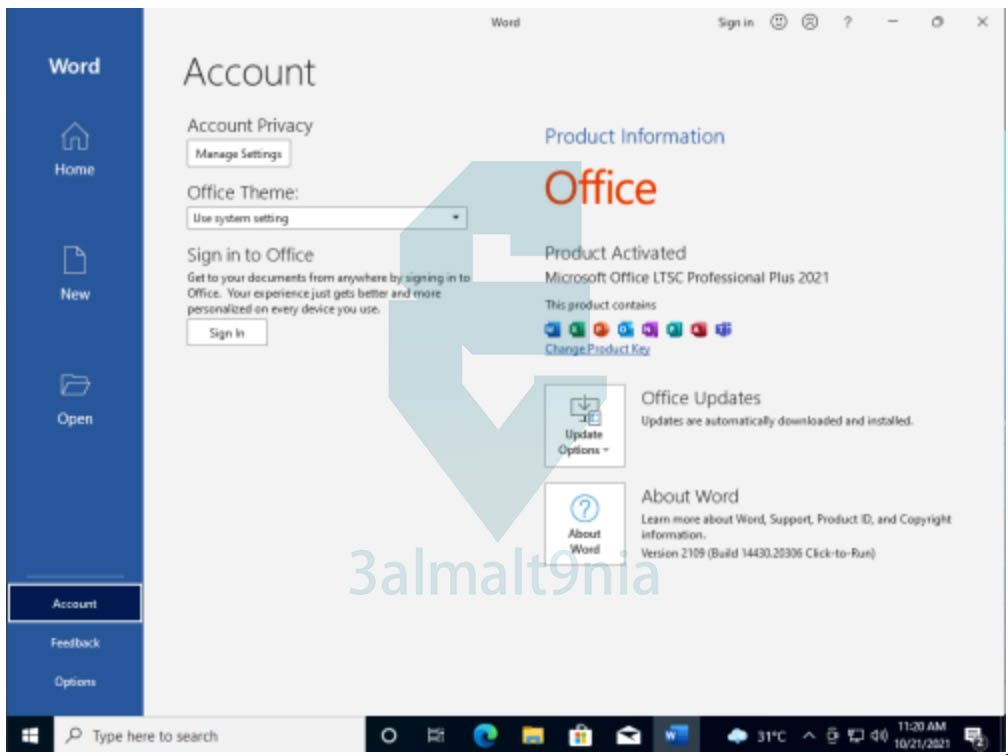Click the OneNote icon under product contains

[x=650, y=330]
